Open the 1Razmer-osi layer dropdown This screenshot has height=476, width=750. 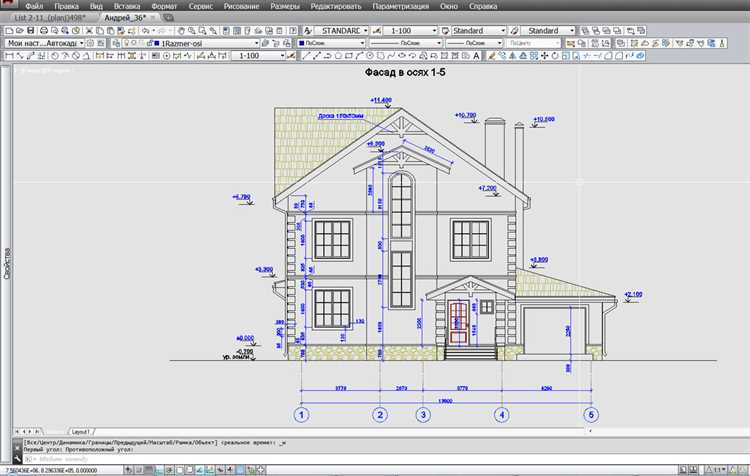click(256, 44)
